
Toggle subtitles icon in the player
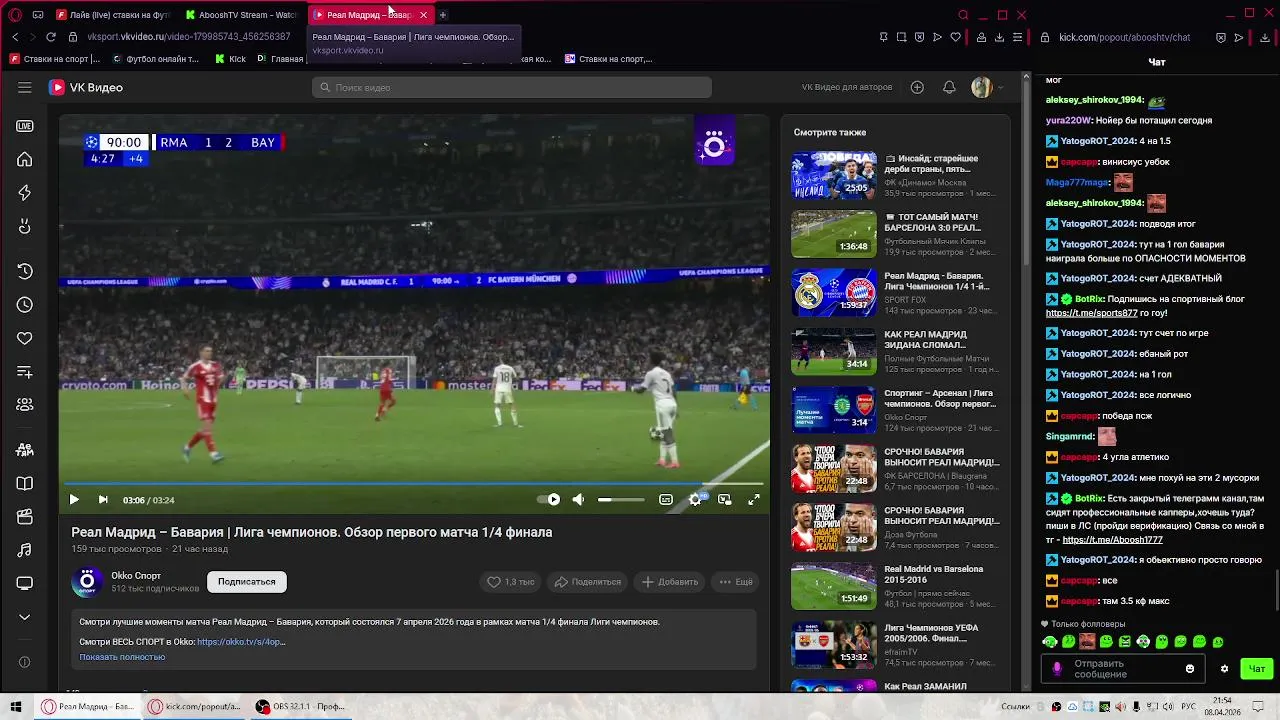point(666,499)
